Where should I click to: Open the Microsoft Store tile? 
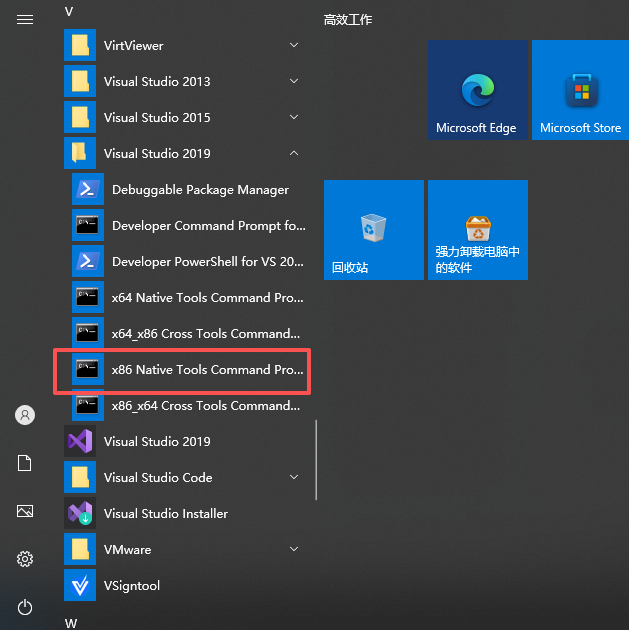[x=581, y=90]
